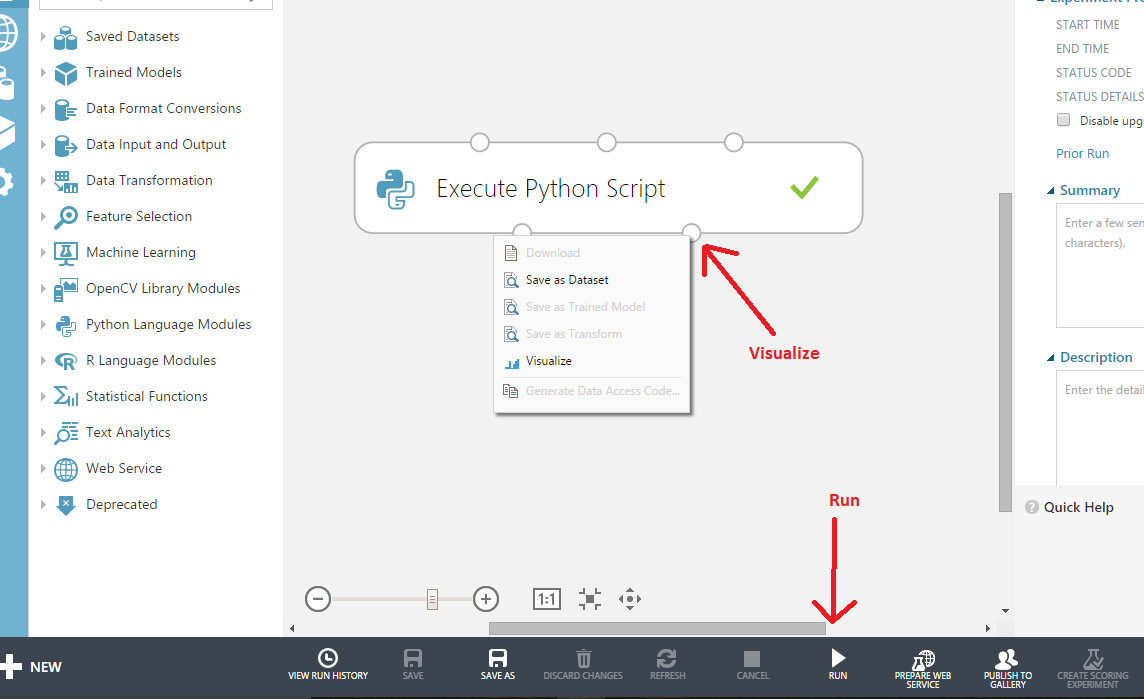Click the Text Analytics icon
1144x699 pixels.
pos(66,433)
